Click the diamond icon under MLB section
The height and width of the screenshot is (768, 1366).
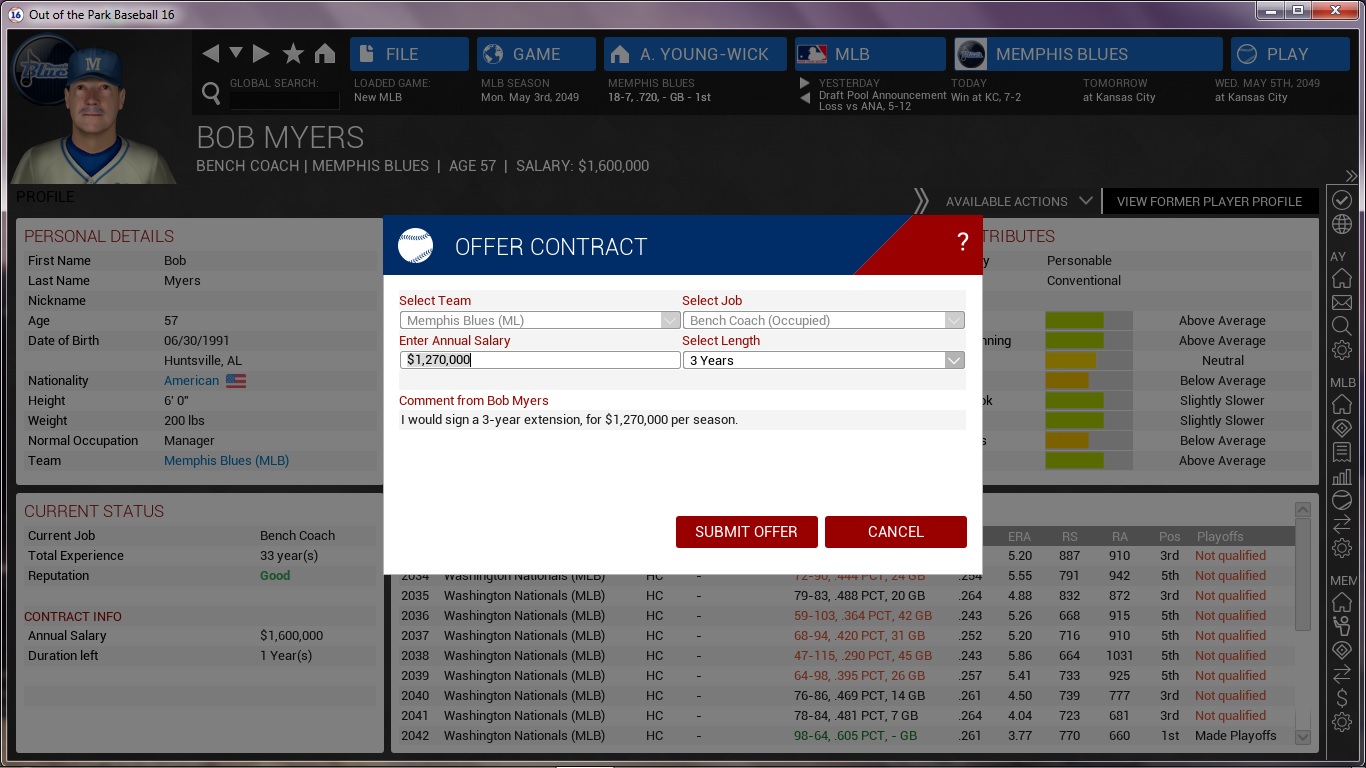point(1342,428)
